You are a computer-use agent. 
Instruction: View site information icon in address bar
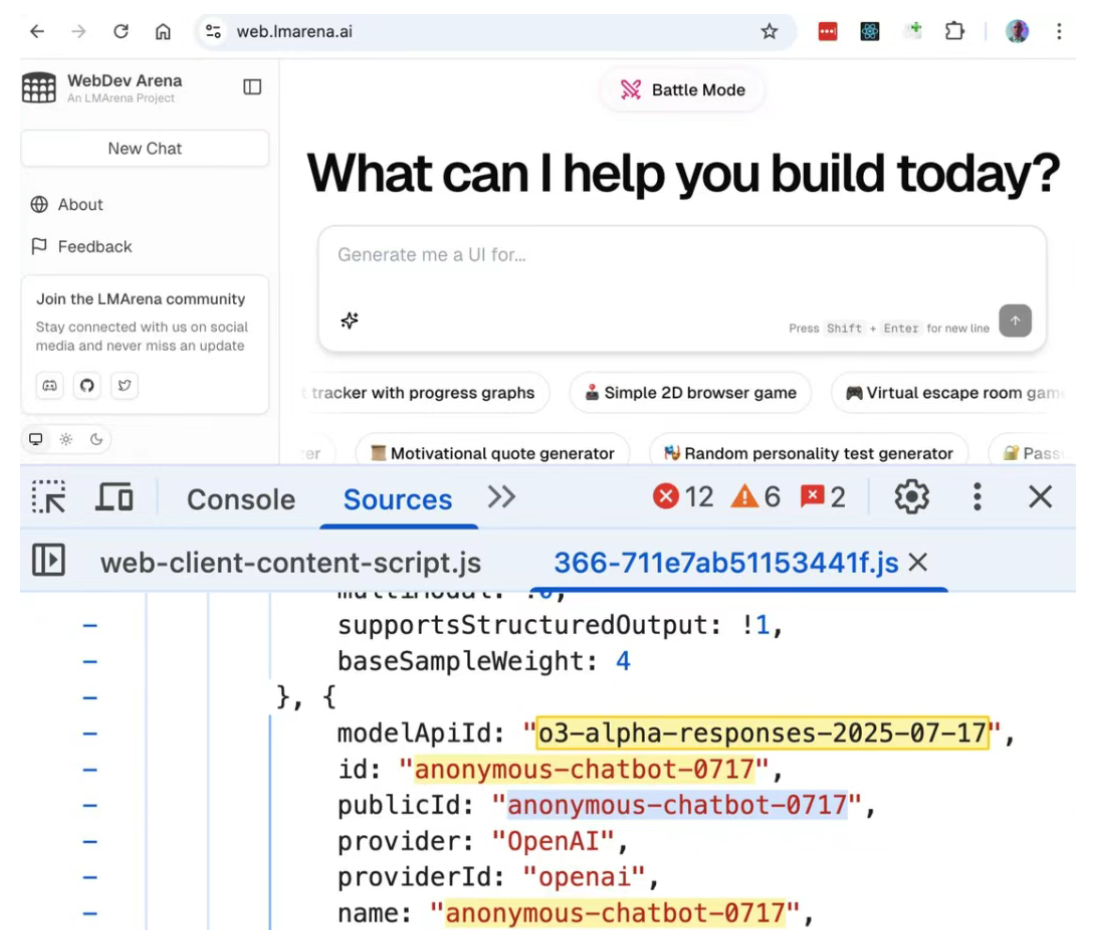pos(213,31)
